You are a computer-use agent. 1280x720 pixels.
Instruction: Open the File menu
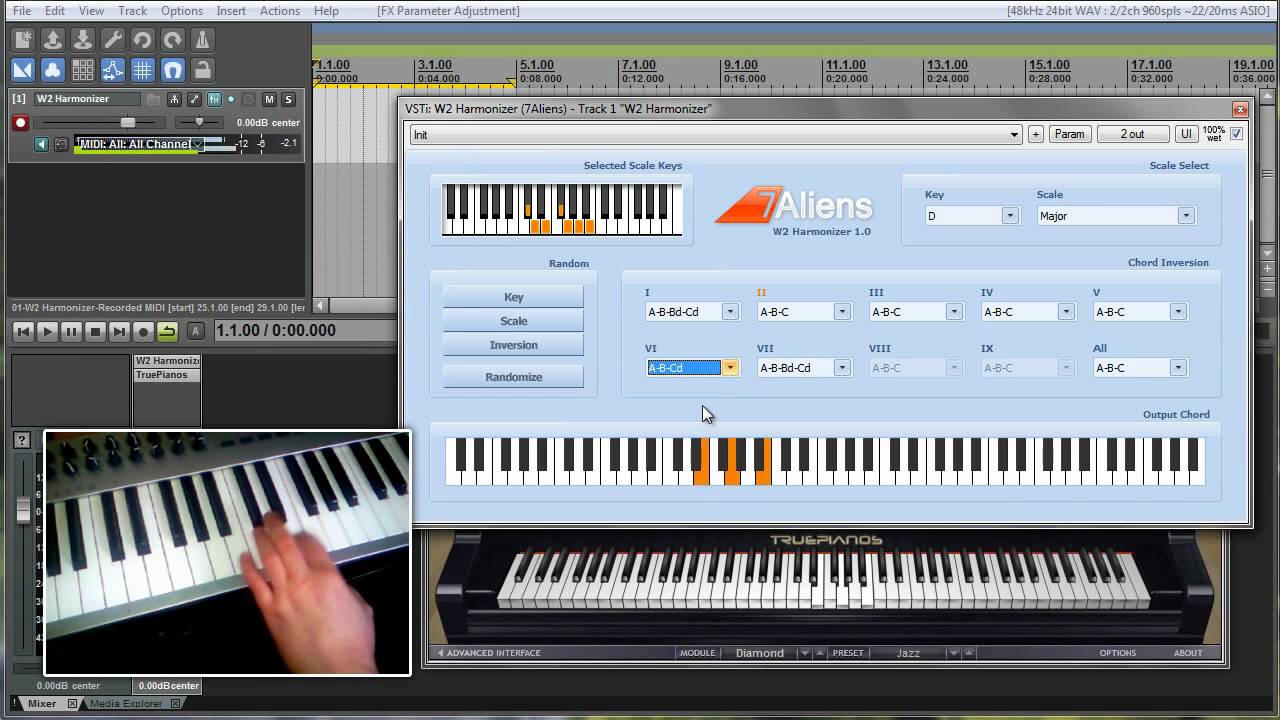22,11
